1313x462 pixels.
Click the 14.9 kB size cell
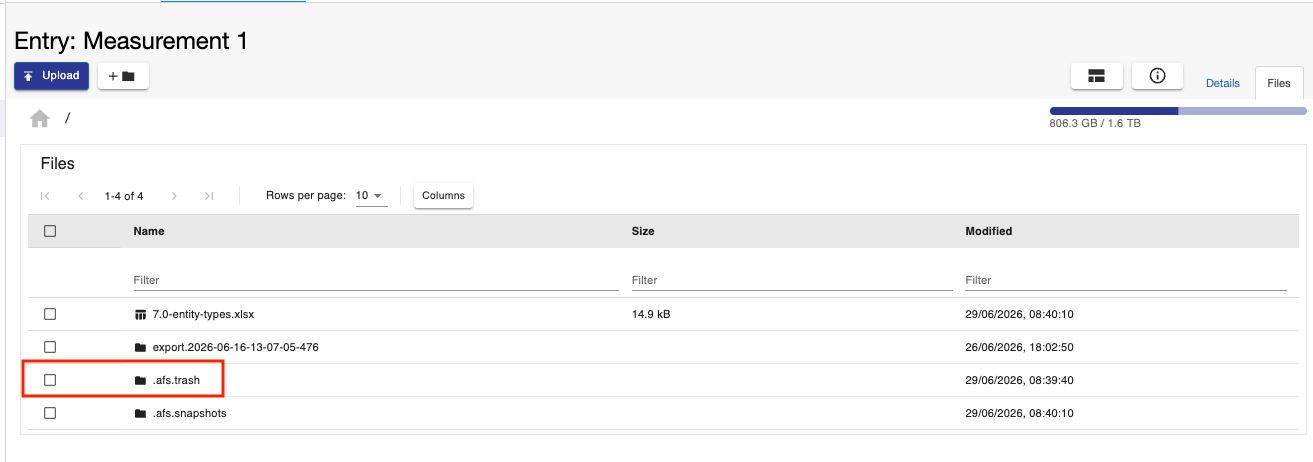(x=651, y=314)
